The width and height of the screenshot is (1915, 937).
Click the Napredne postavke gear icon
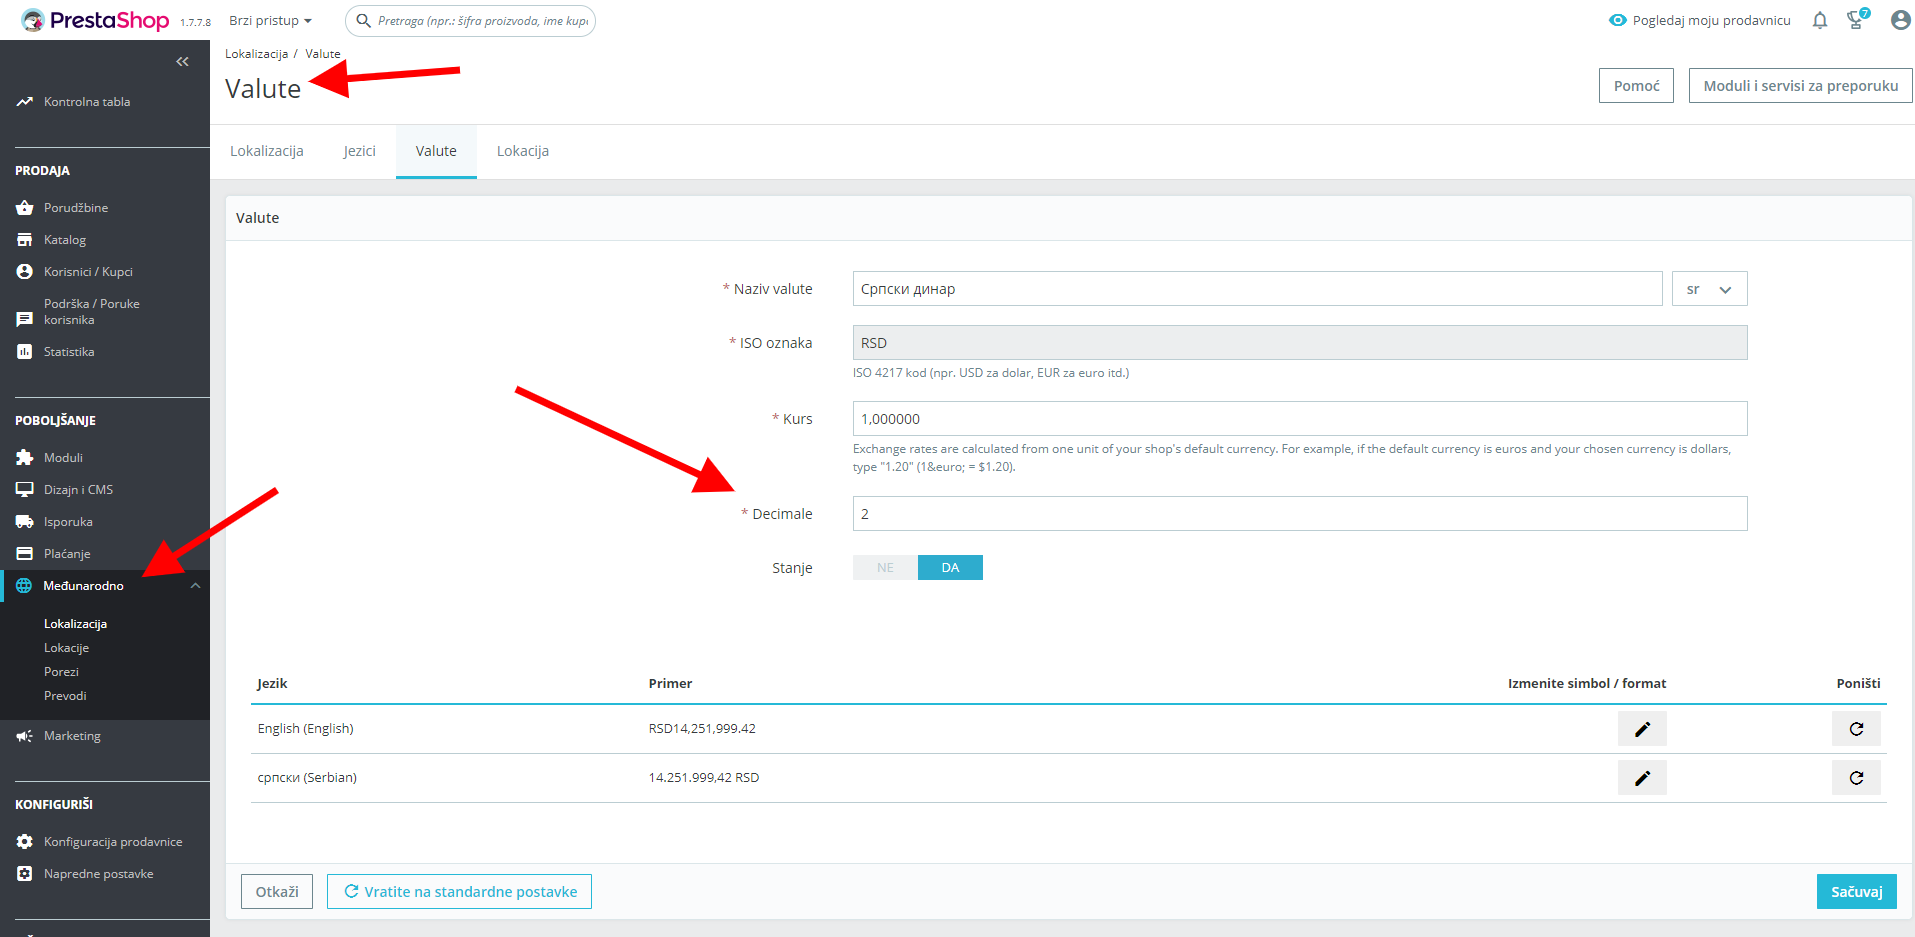pos(25,874)
